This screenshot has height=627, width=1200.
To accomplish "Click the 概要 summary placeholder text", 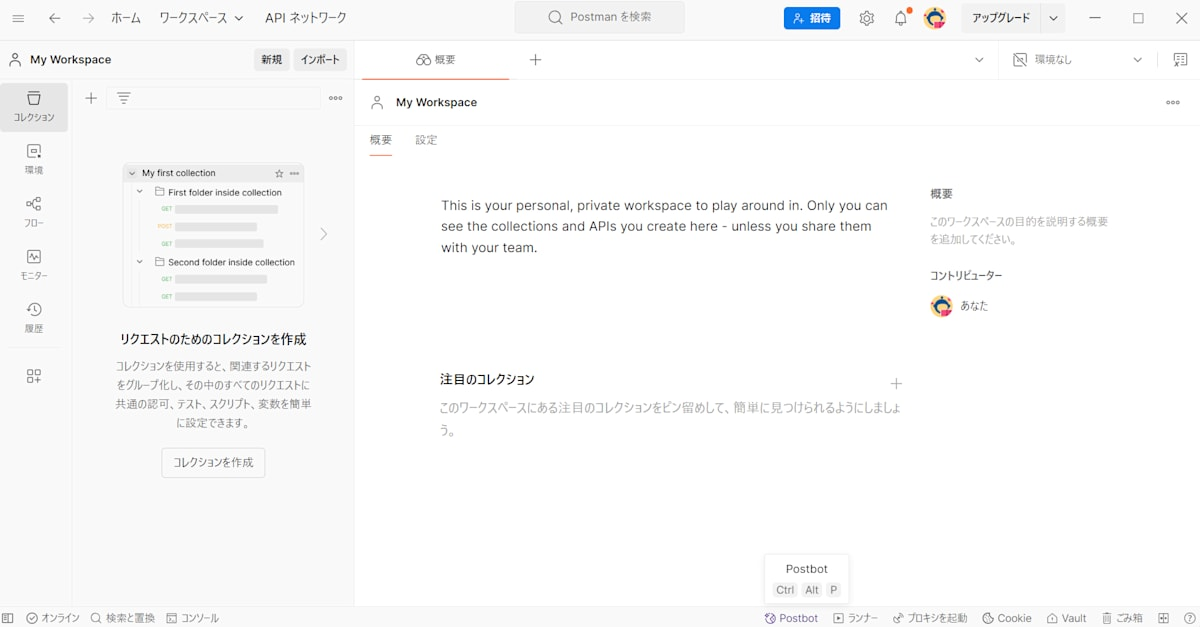I will pos(1019,230).
